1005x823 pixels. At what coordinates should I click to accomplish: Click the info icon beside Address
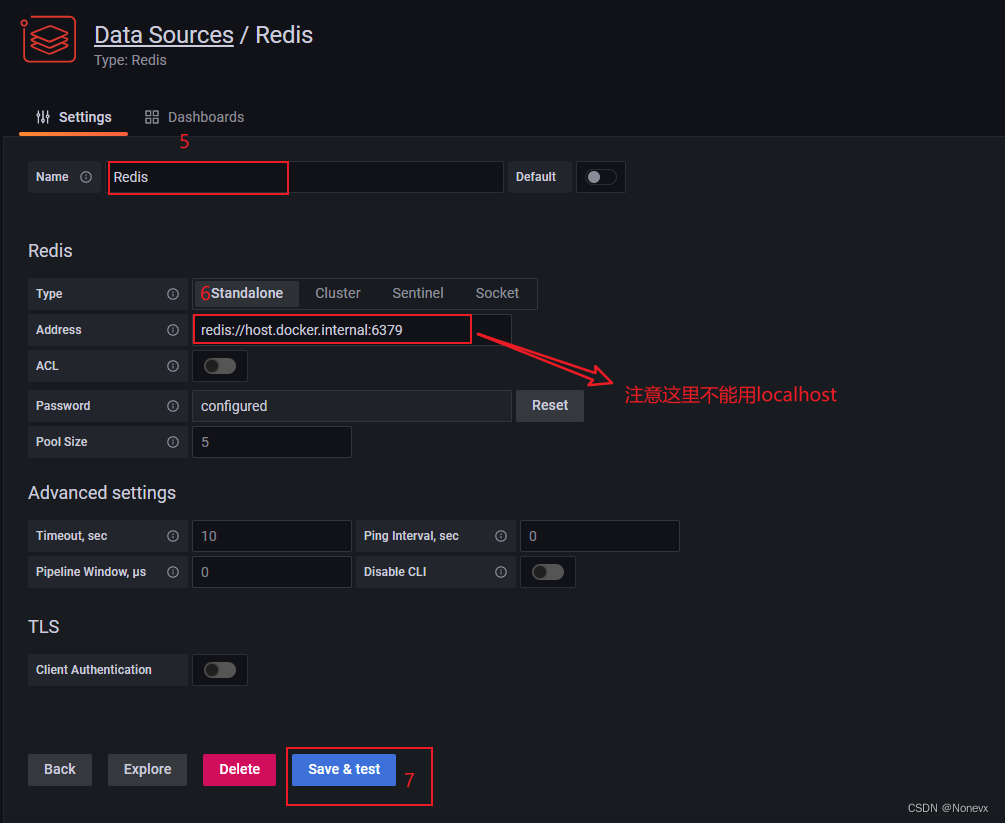coord(172,329)
